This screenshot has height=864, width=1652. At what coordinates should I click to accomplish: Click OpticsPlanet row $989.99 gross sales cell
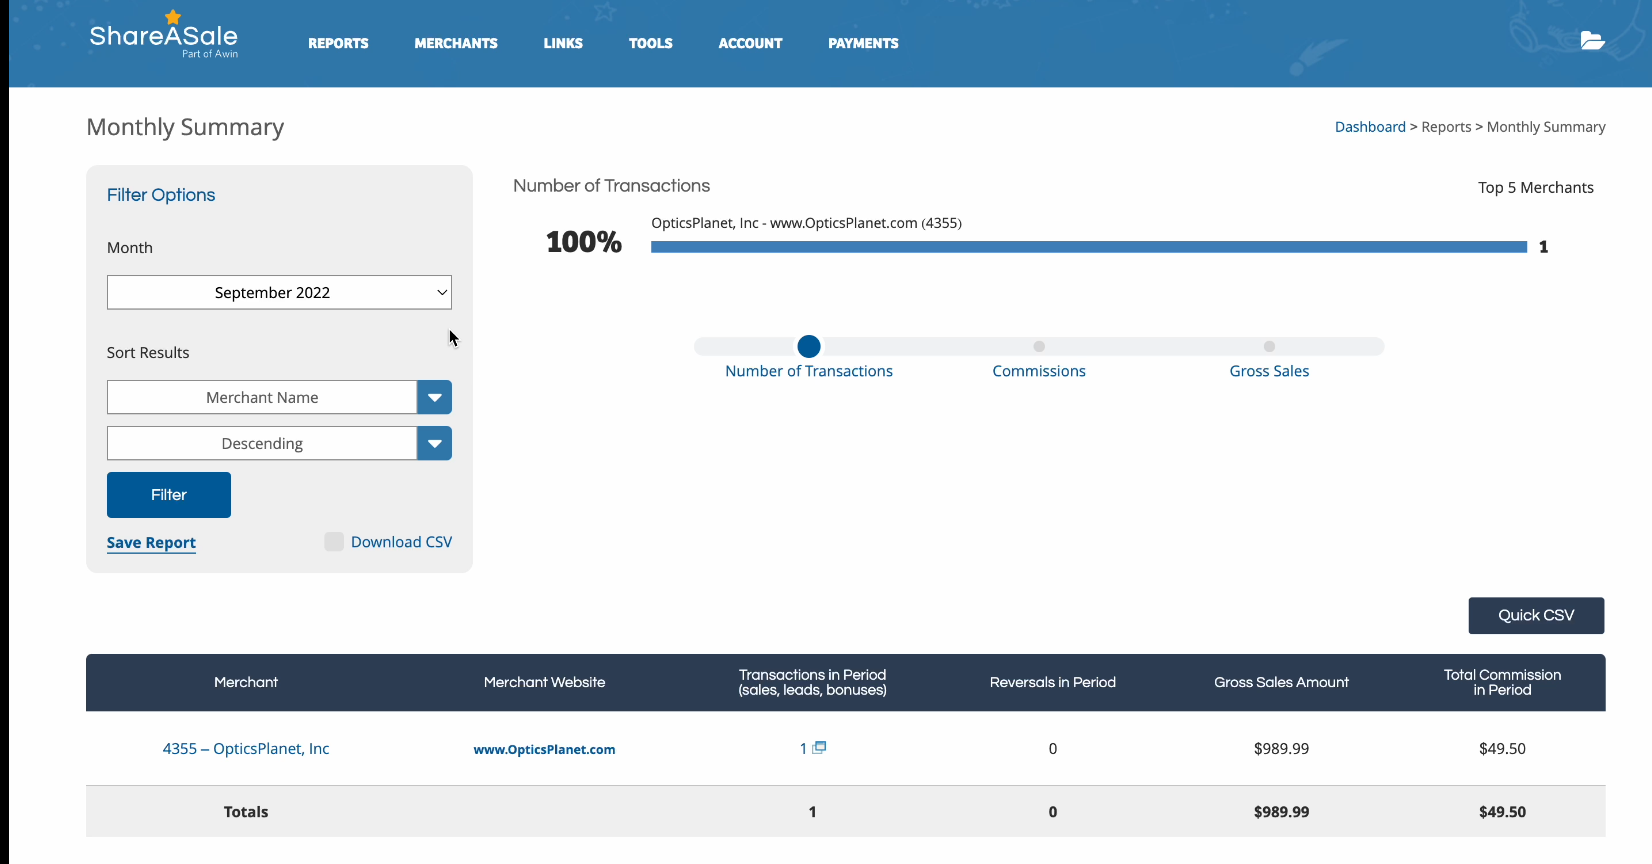(x=1281, y=748)
